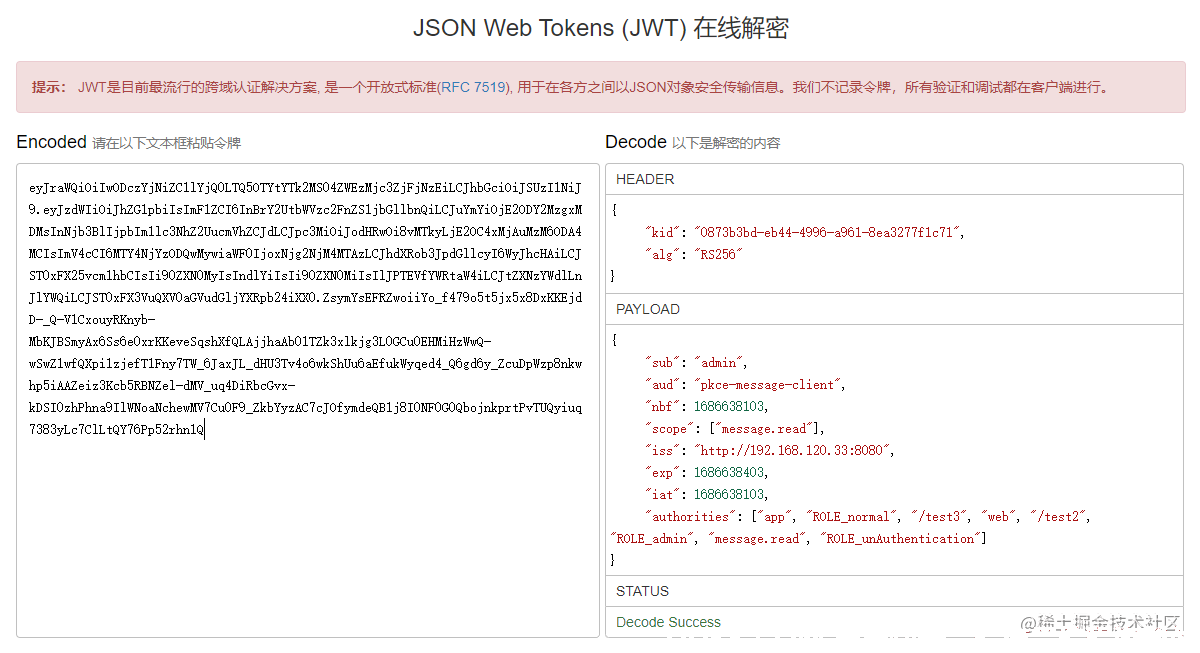
Task: Select the alg value RS256
Action: 716,254
